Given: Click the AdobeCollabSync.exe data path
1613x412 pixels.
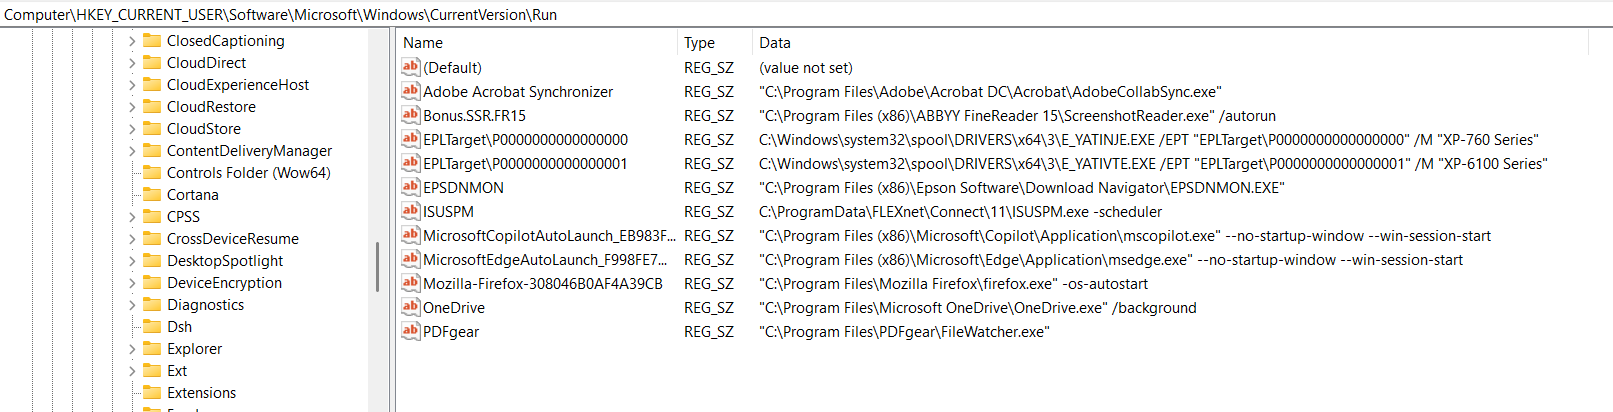Looking at the screenshot, I should (x=990, y=91).
